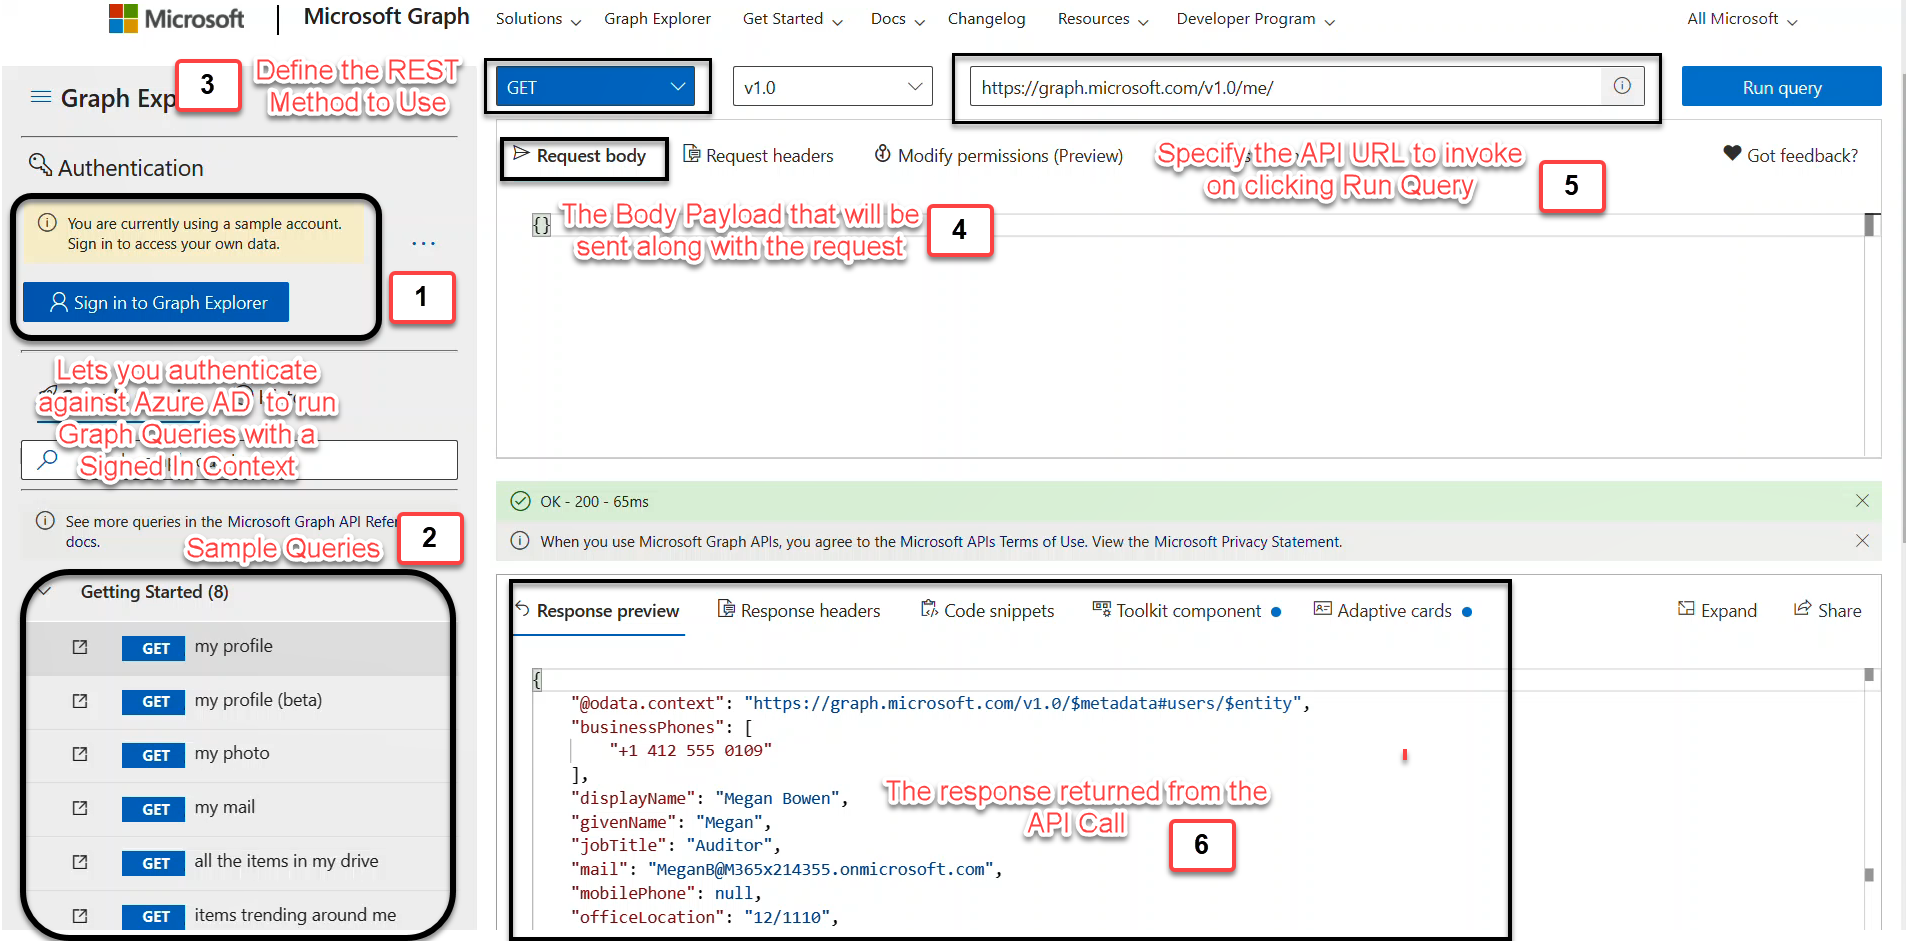1906x941 pixels.
Task: Click the request body scrollbar thumb
Action: [x=1870, y=225]
